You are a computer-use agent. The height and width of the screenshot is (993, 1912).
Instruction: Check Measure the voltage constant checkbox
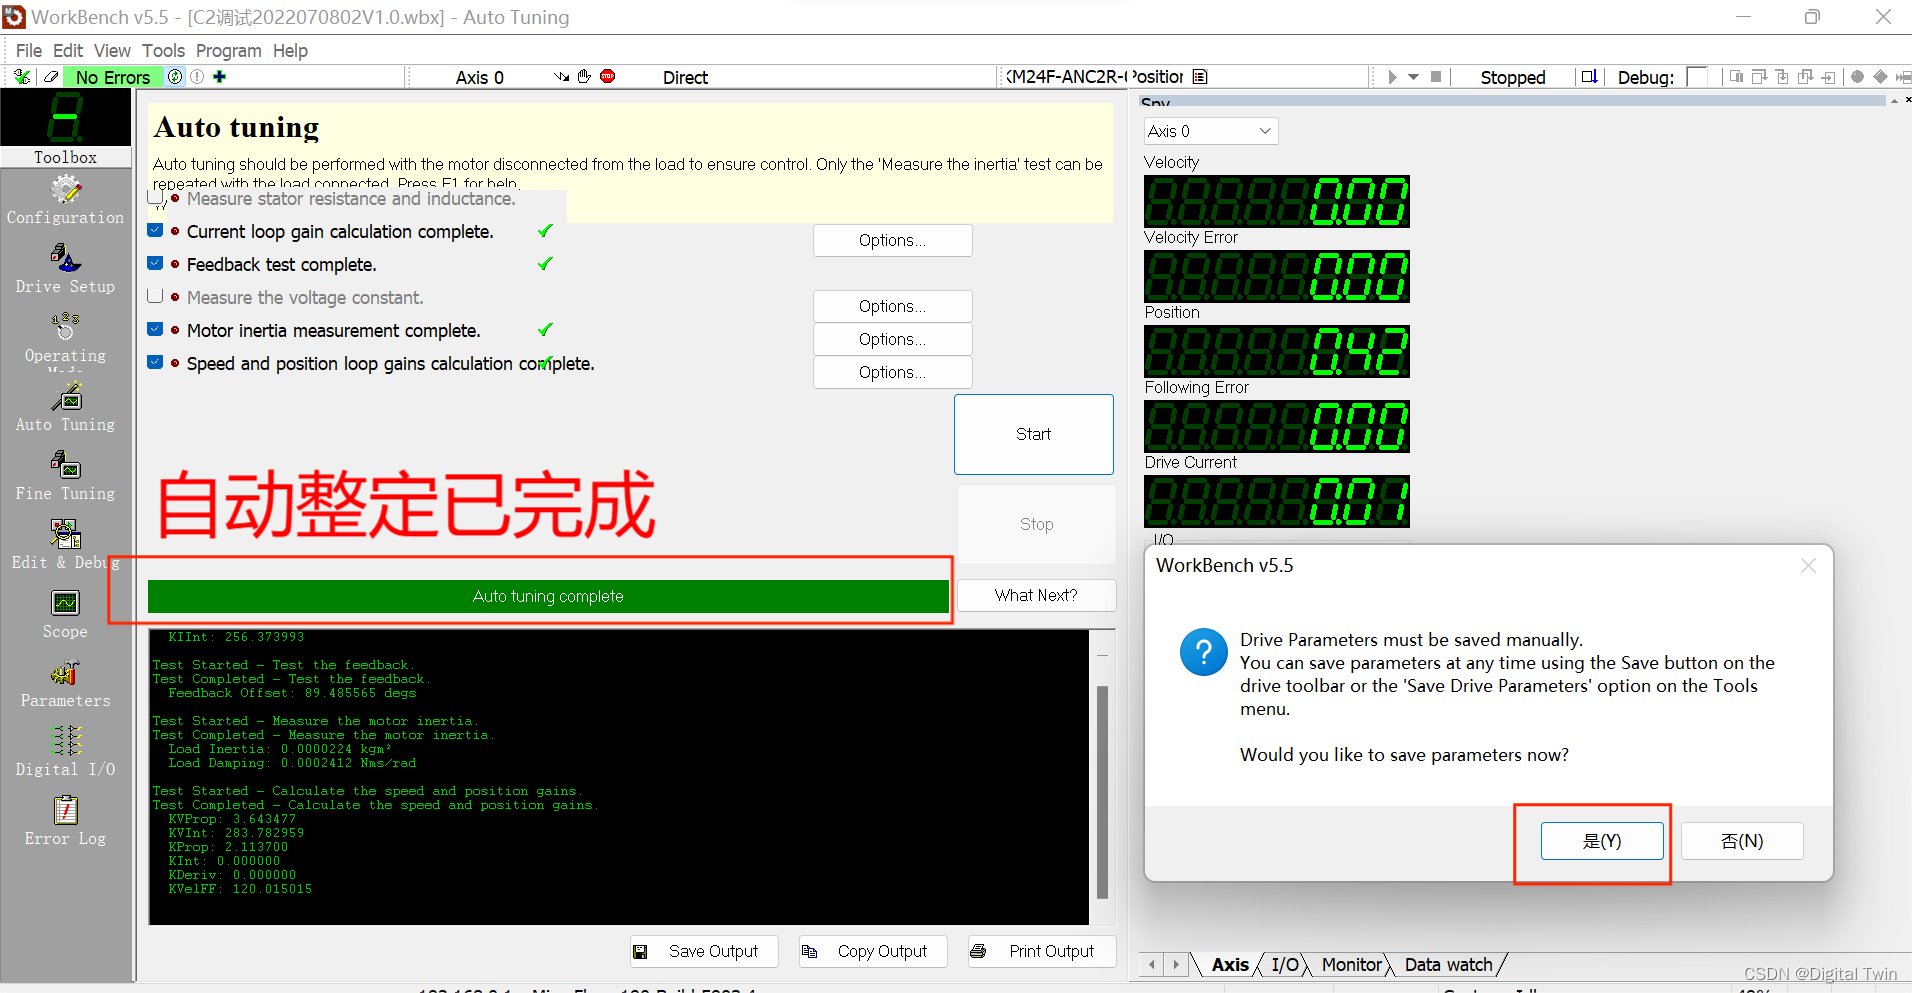[155, 296]
